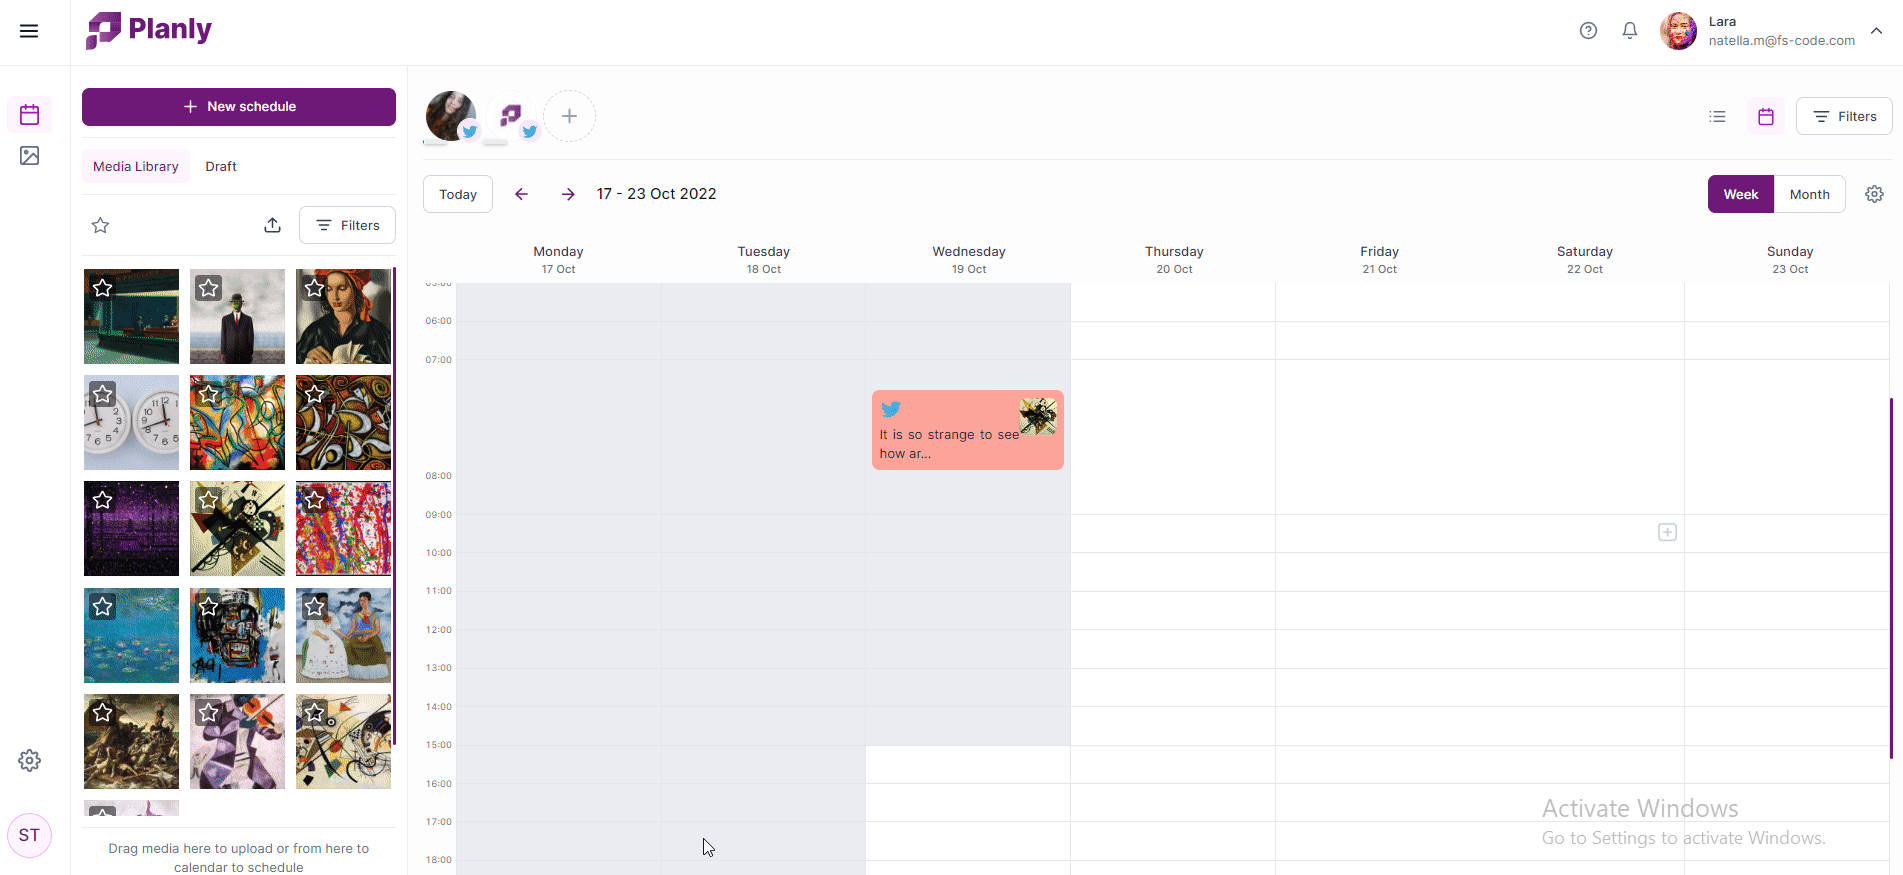Viewport: 1903px width, 875px height.
Task: Favorite the bowler hat man painting
Action: tap(208, 288)
